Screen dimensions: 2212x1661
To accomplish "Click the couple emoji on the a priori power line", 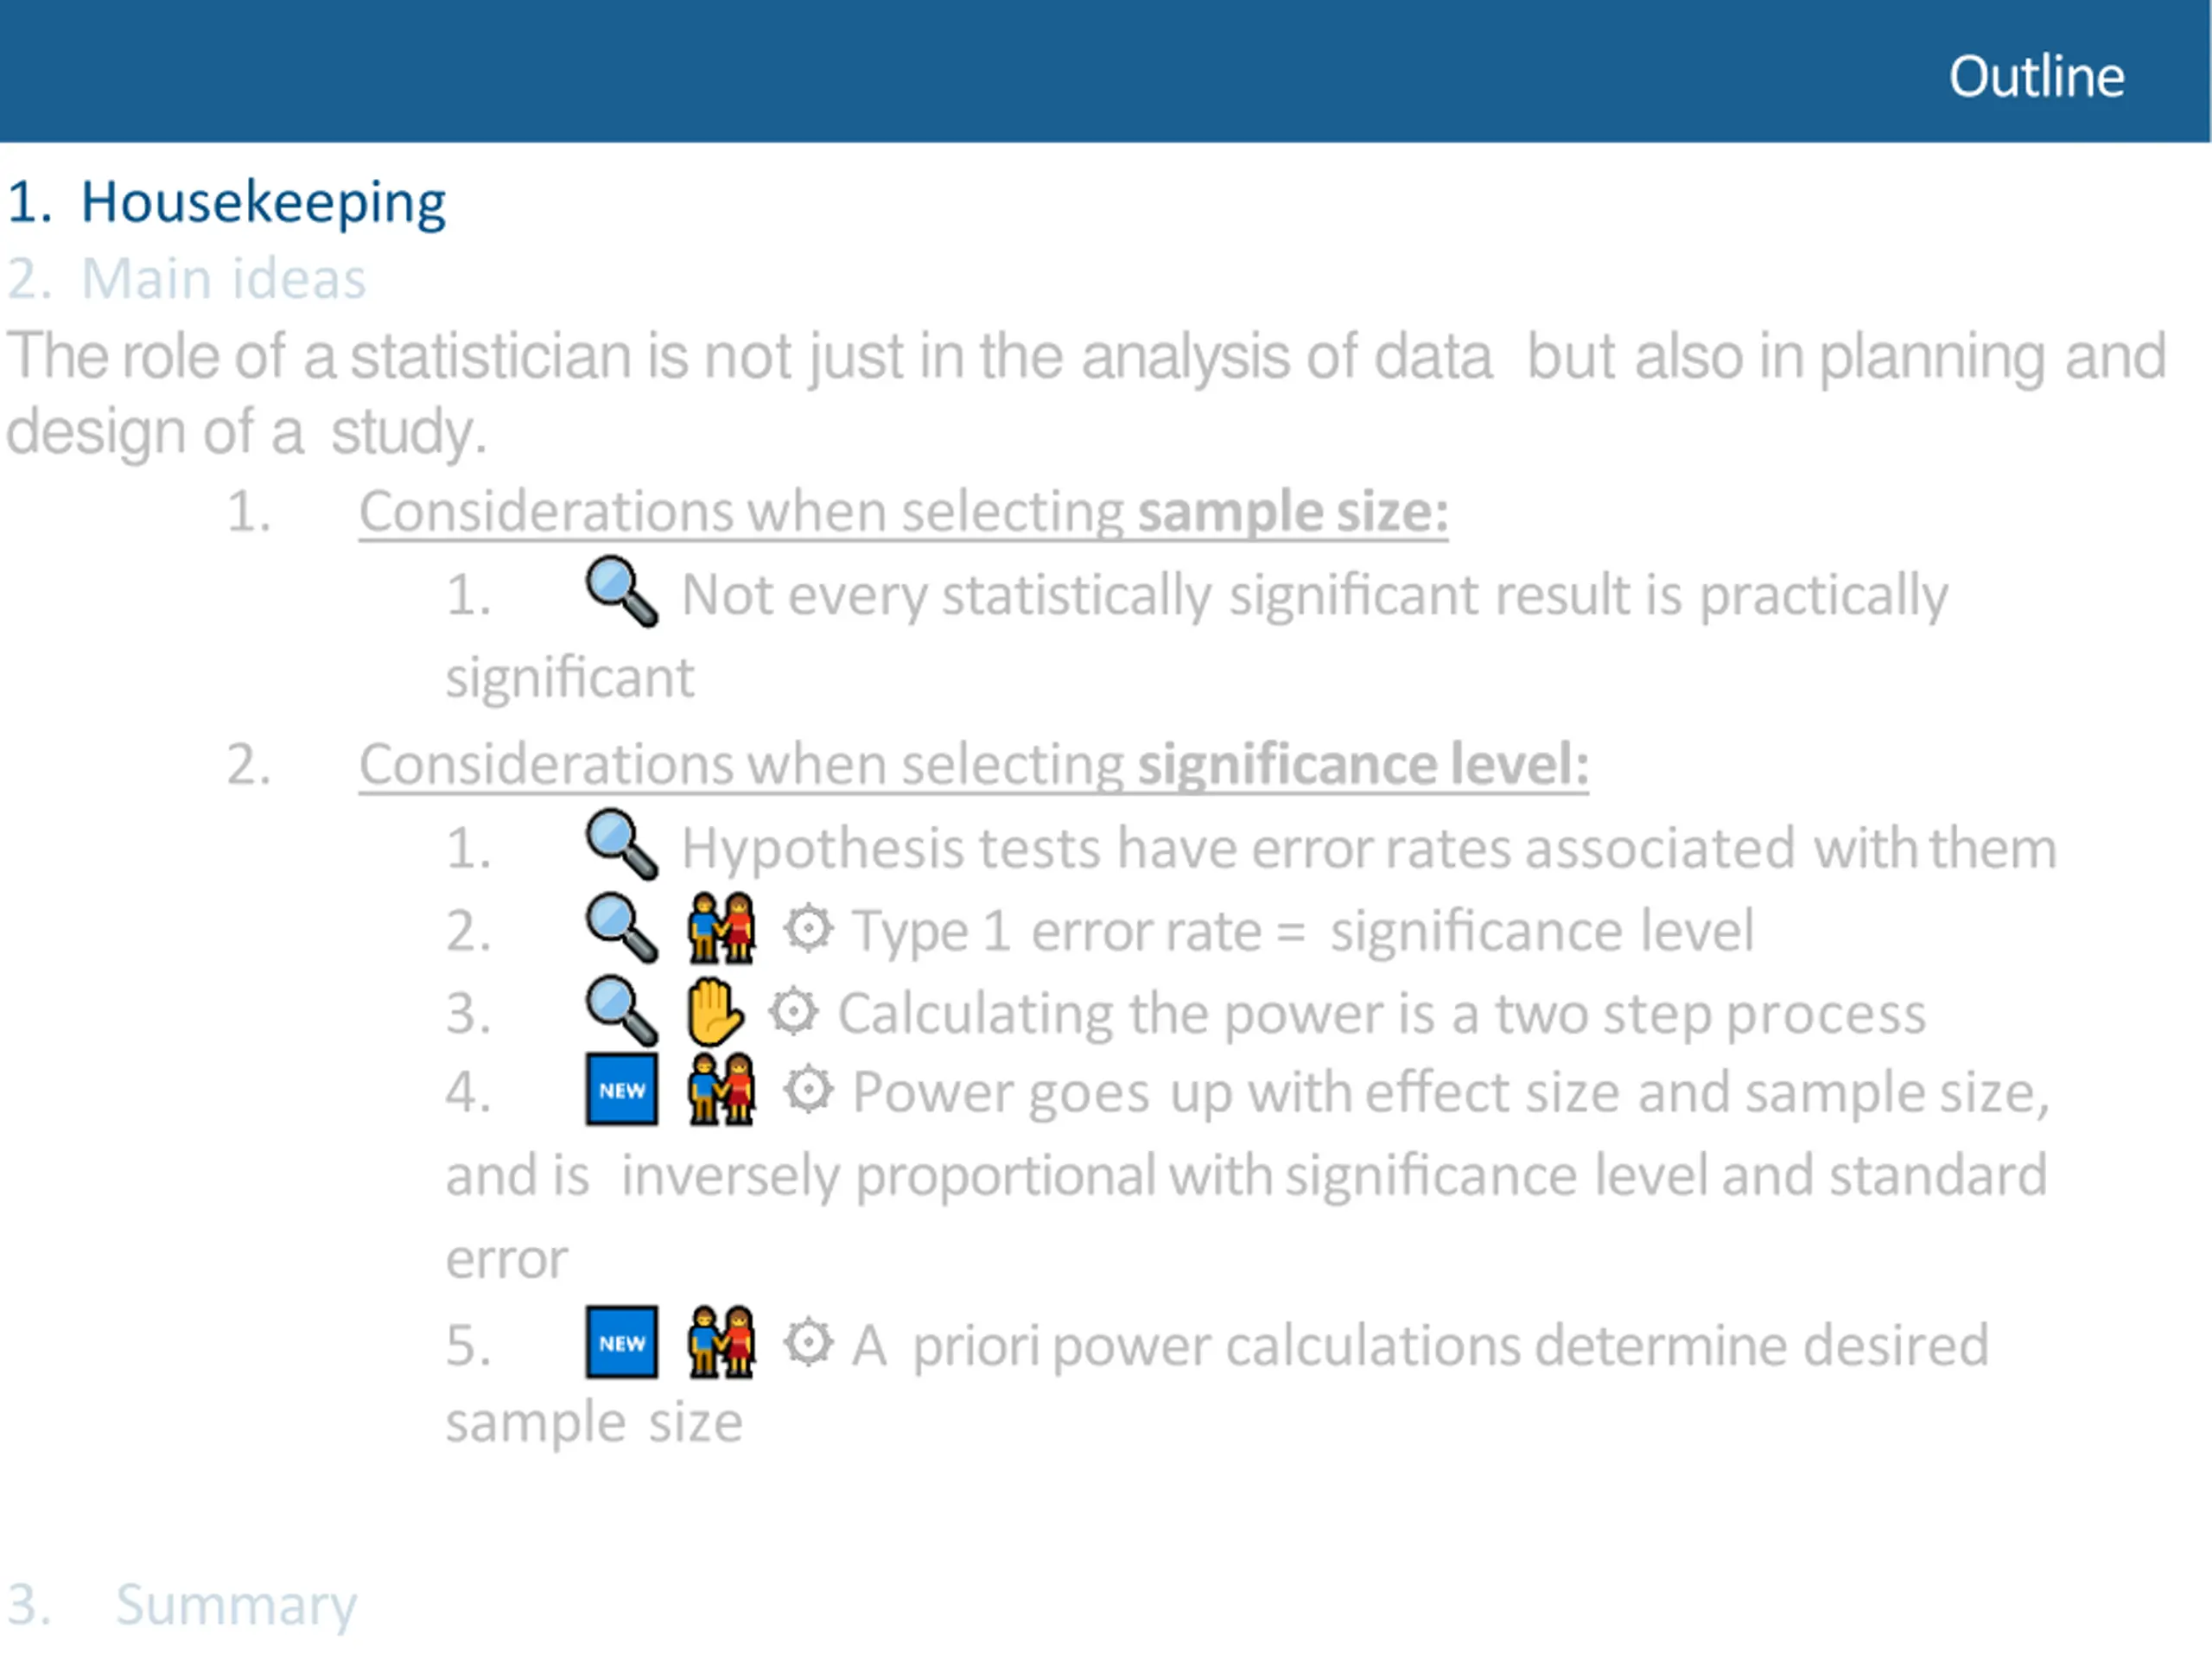I will pyautogui.click(x=721, y=1342).
